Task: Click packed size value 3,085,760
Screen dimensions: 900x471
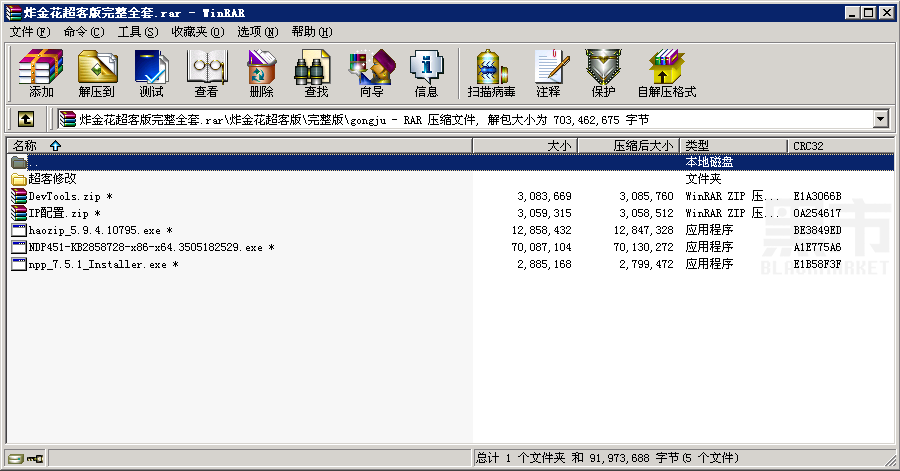Action: (x=646, y=196)
